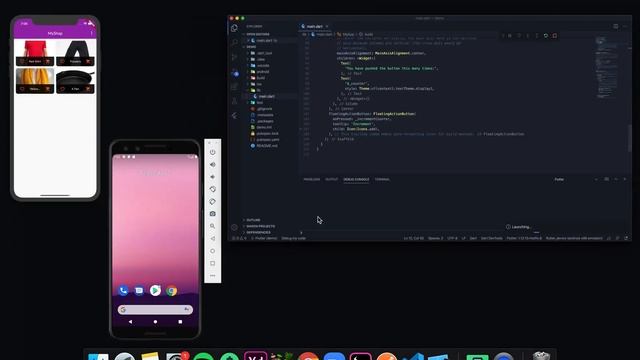Open more options dots on emulator toolbar

click(x=213, y=276)
